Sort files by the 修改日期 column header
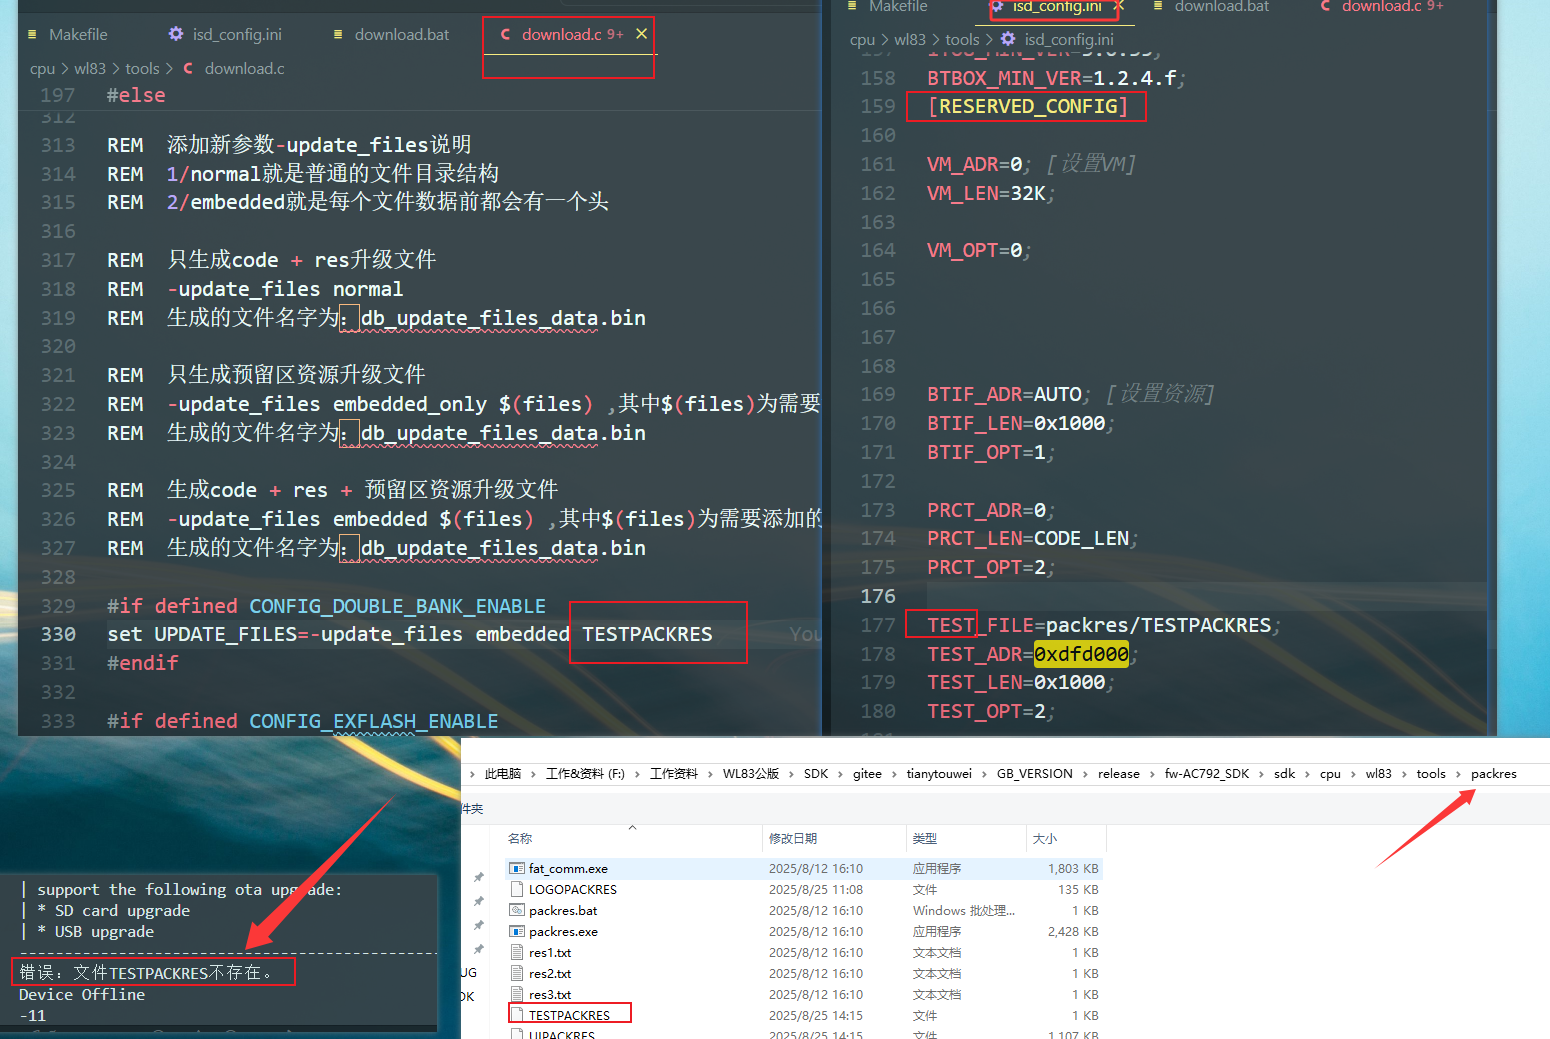The width and height of the screenshot is (1550, 1039). 793,838
